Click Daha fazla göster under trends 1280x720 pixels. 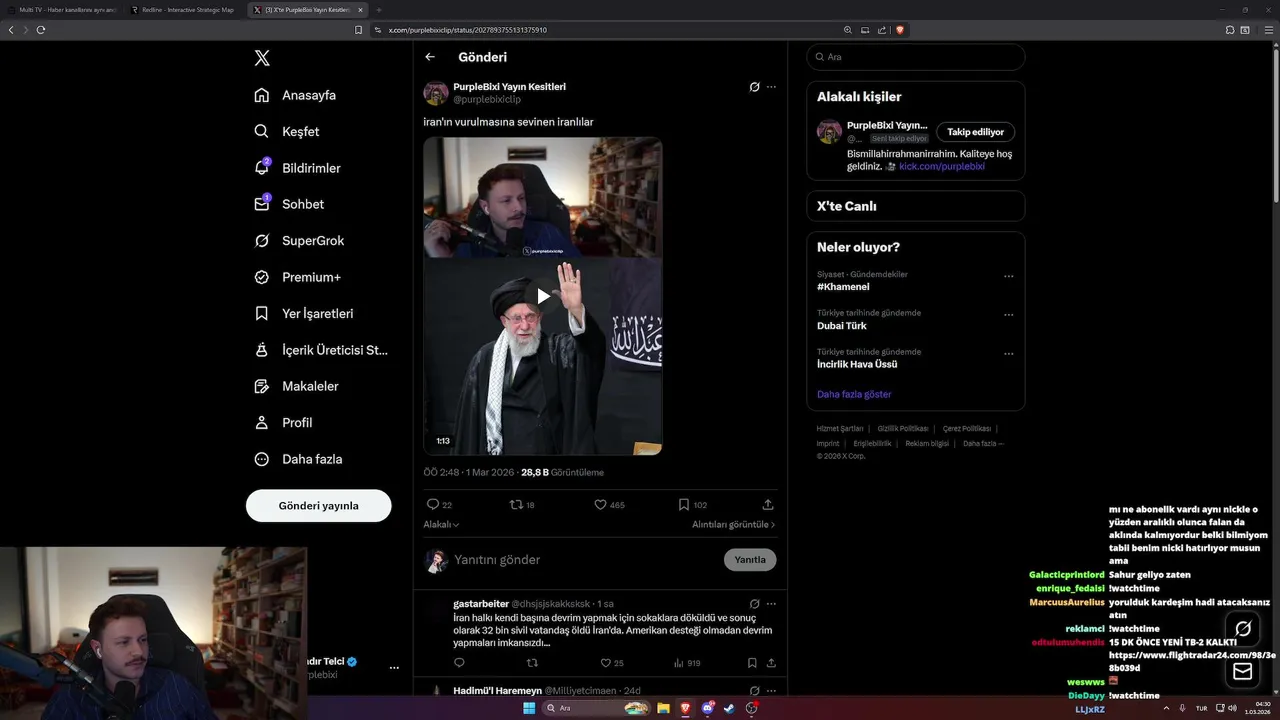click(854, 394)
